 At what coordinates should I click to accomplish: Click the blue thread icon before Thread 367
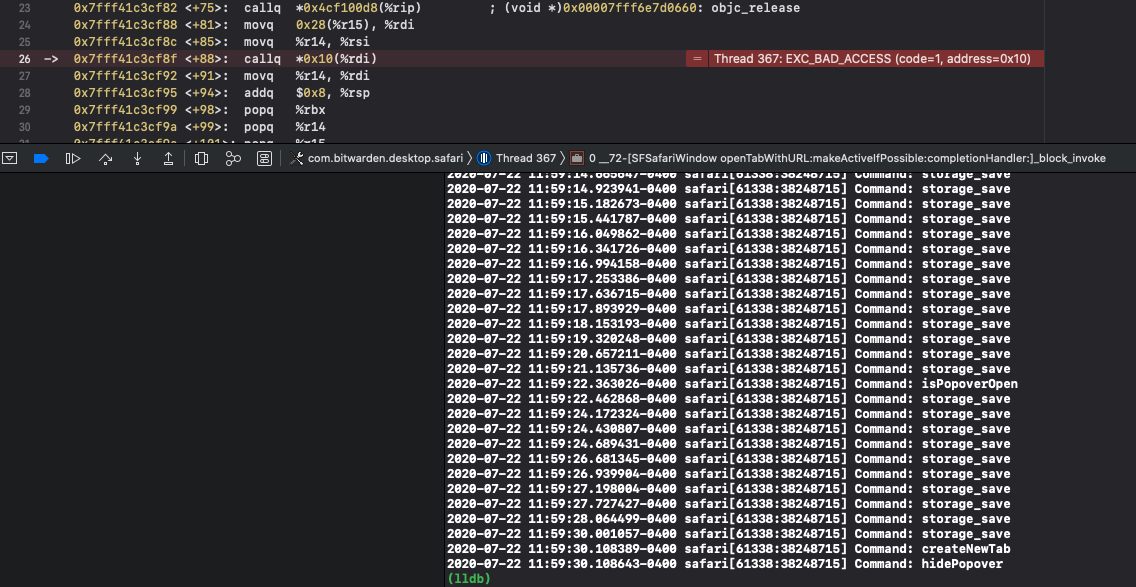click(484, 158)
